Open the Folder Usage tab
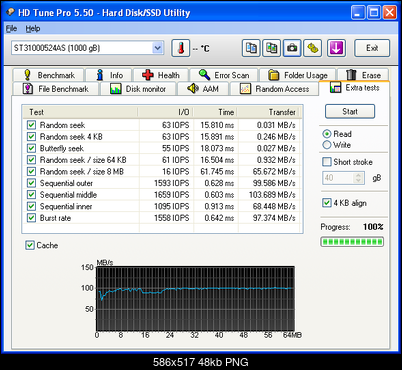The width and height of the screenshot is (402, 370). (298, 75)
